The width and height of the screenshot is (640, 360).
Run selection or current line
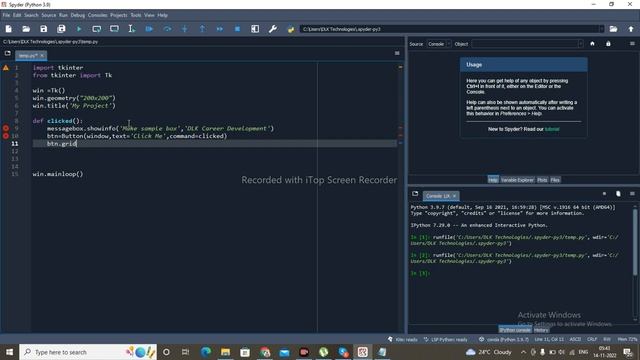click(132, 29)
